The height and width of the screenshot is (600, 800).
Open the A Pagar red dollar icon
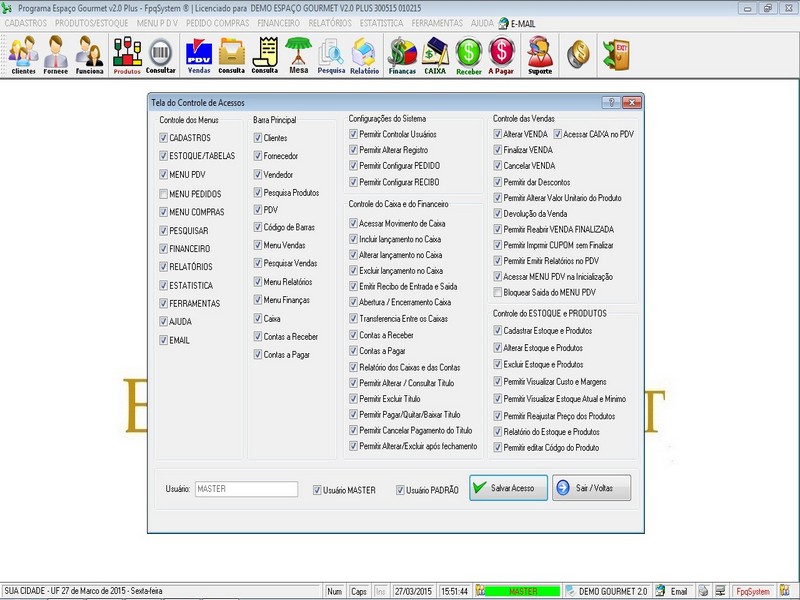click(501, 55)
